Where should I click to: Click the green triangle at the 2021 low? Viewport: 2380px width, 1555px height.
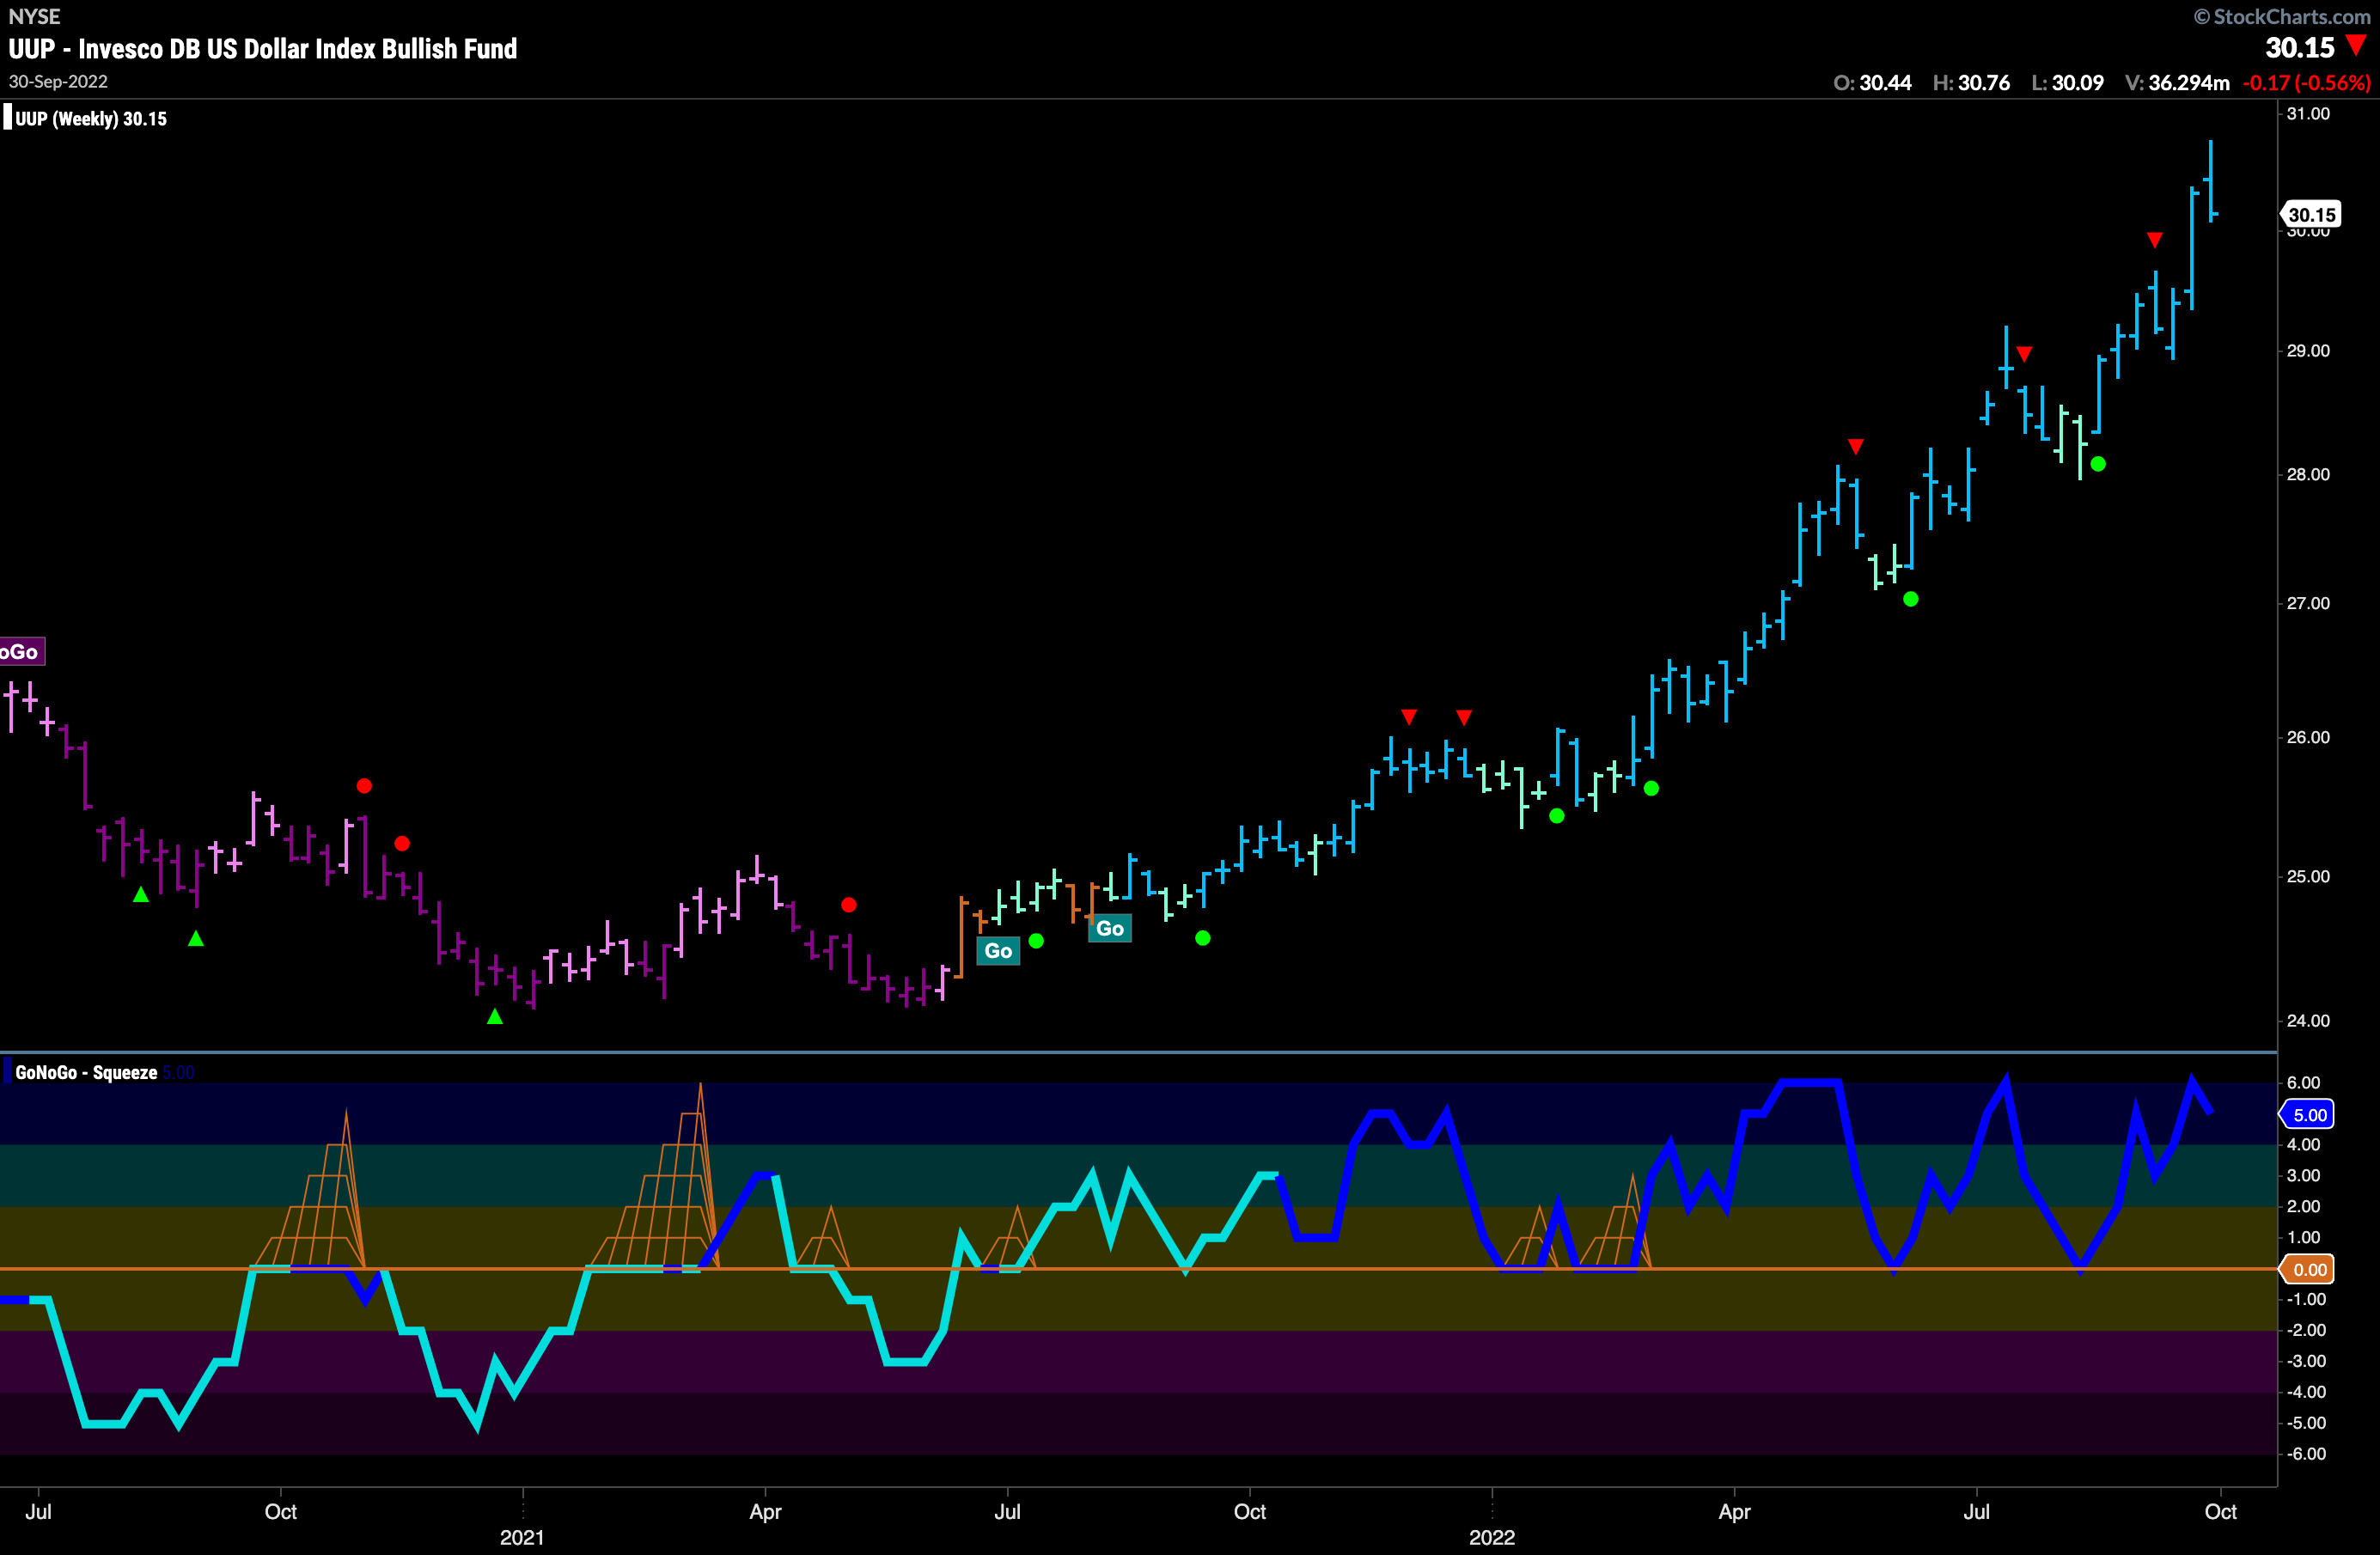pyautogui.click(x=495, y=1016)
